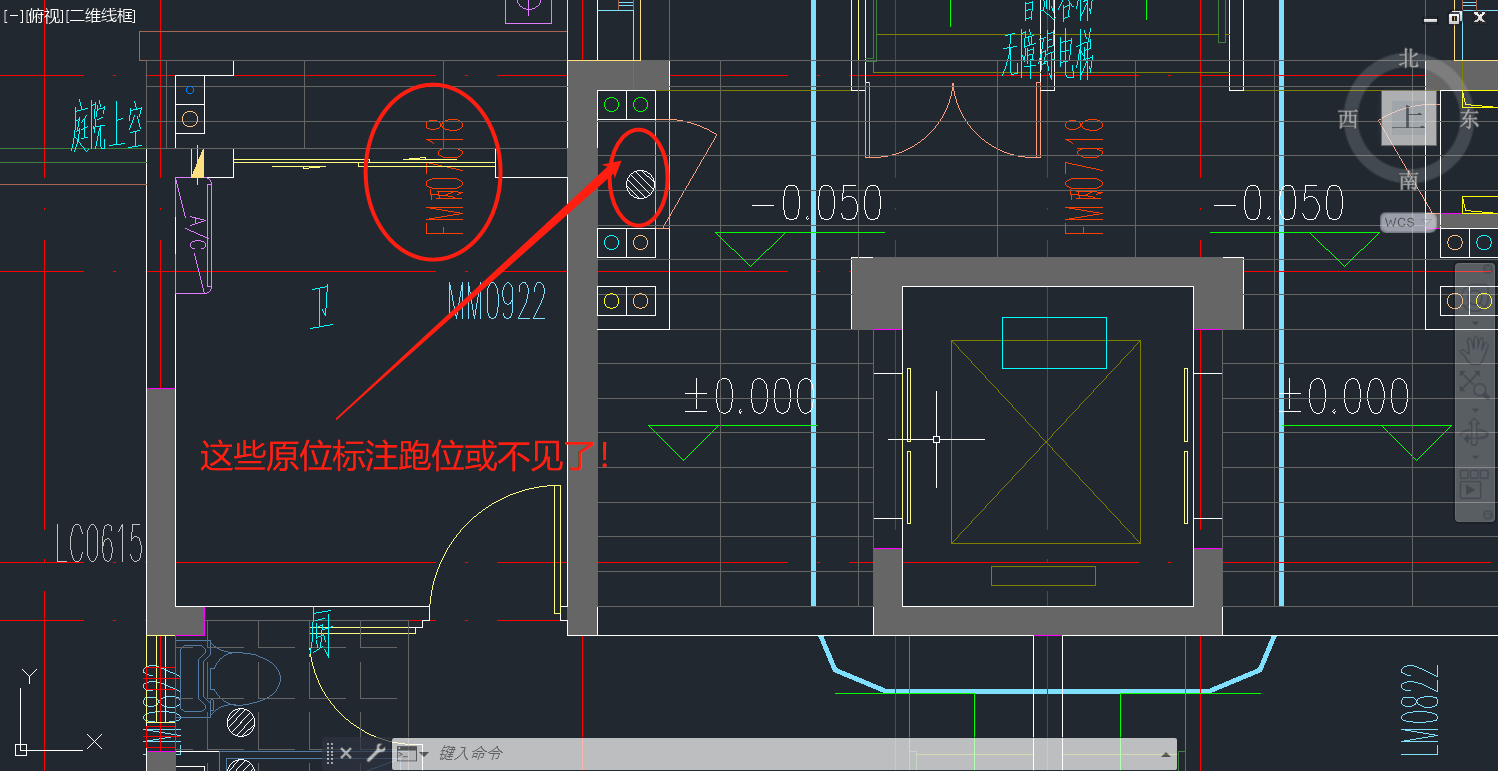The image size is (1498, 771).
Task: Select the 卫 bathroom room label
Action: [x=322, y=307]
